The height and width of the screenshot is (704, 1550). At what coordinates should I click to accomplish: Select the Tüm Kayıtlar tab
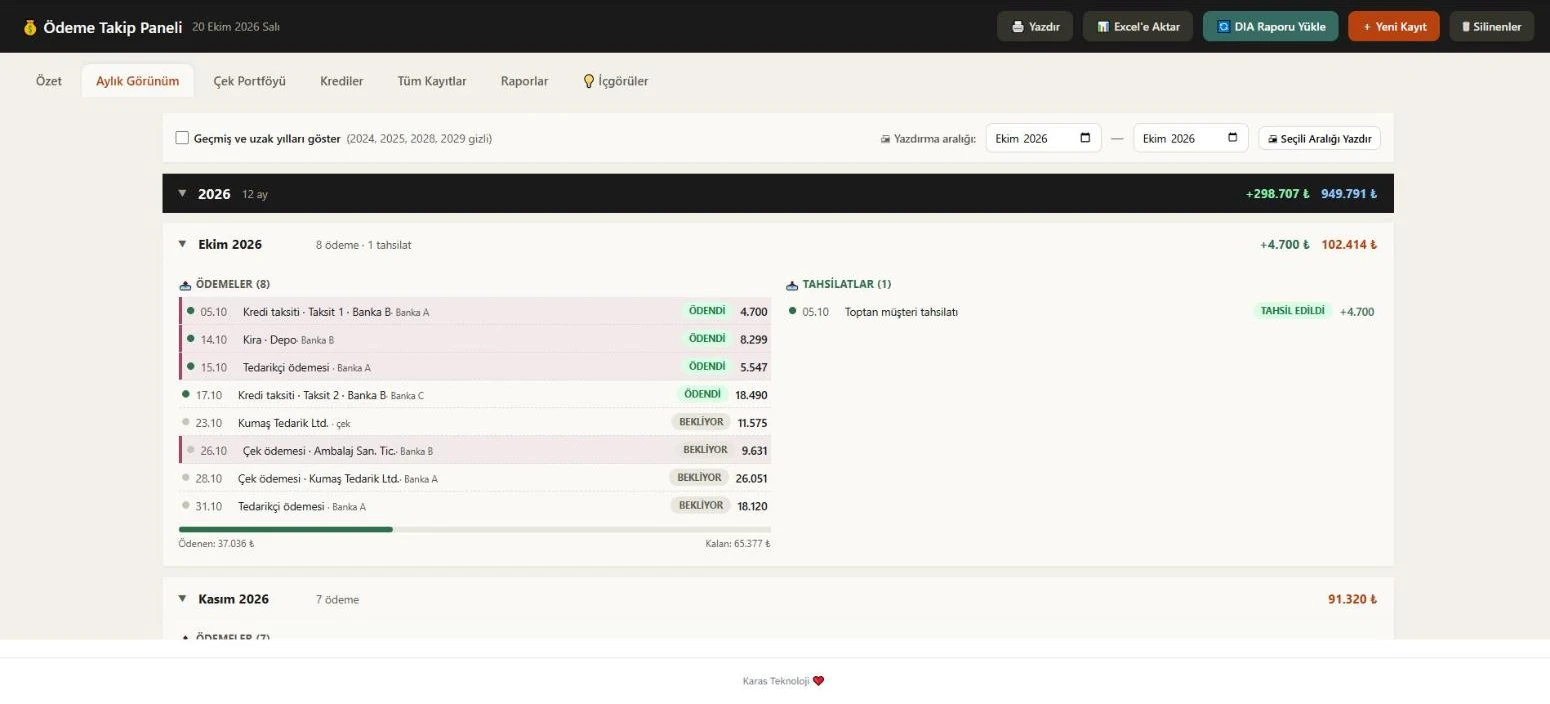pos(432,81)
